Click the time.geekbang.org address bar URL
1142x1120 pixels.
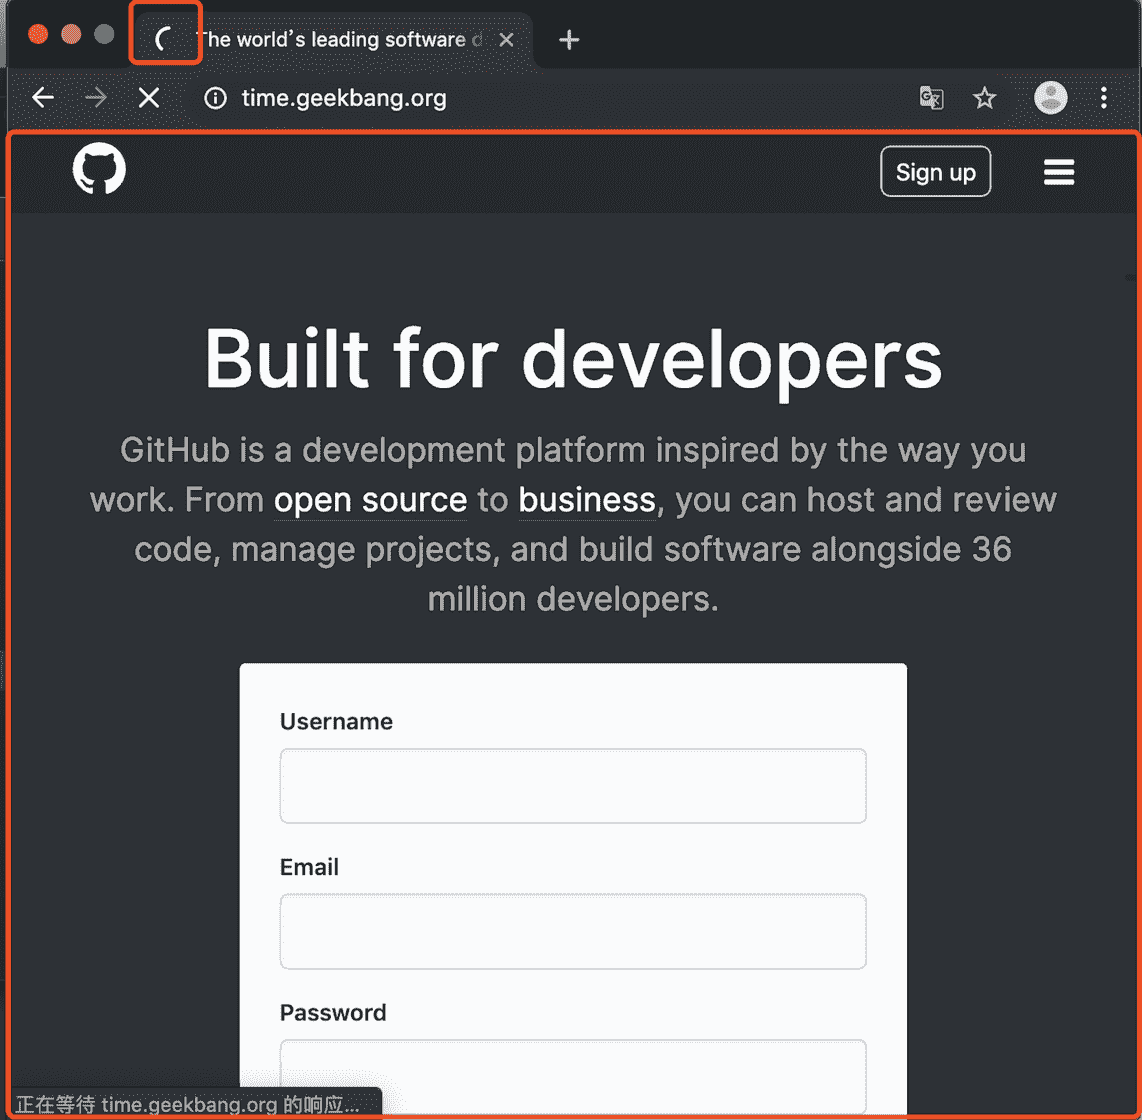(x=344, y=98)
